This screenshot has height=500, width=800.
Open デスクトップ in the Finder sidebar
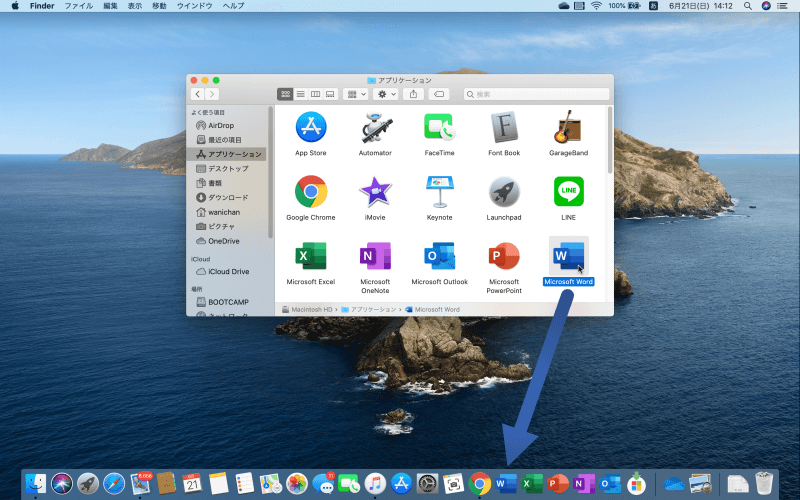point(226,168)
